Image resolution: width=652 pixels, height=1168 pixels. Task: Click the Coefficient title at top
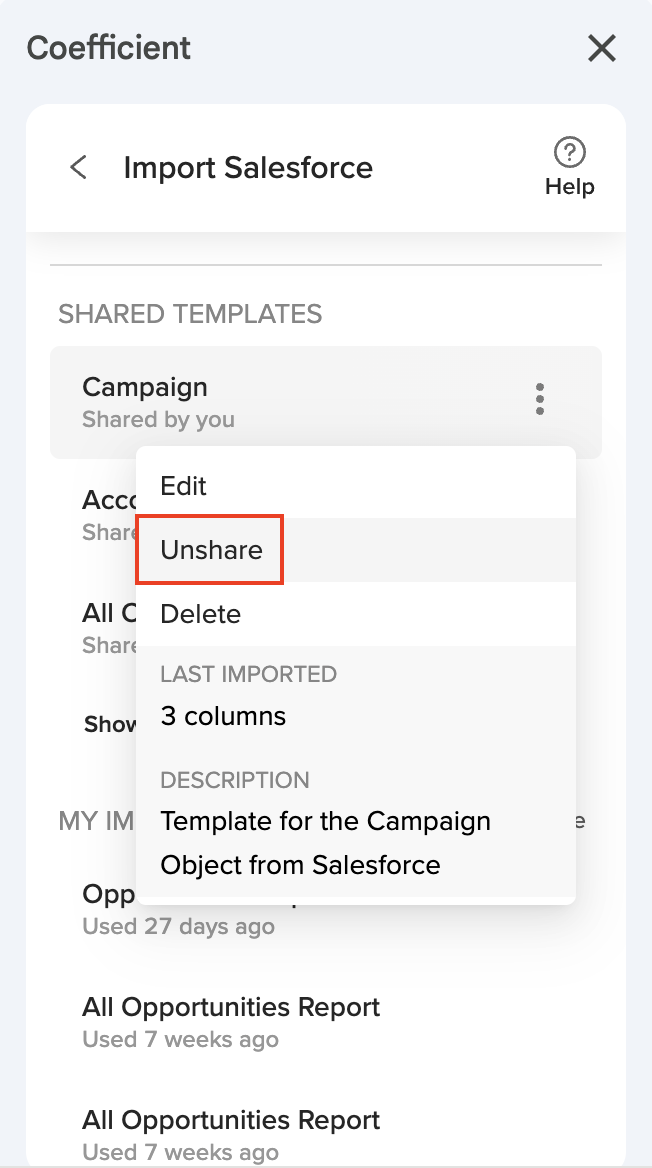[x=109, y=48]
